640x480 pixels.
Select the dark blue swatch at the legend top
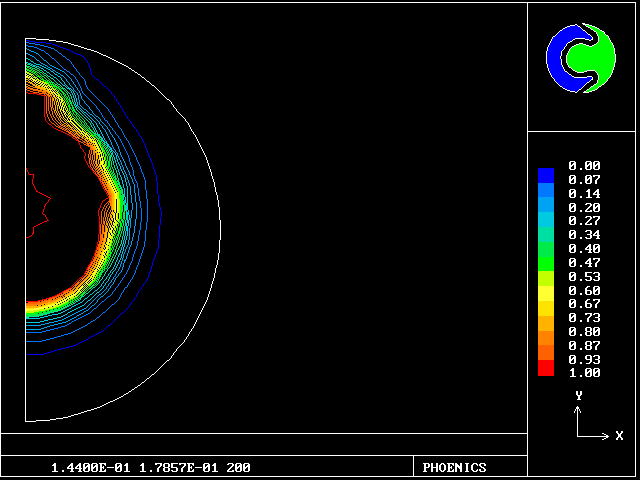pyautogui.click(x=545, y=175)
